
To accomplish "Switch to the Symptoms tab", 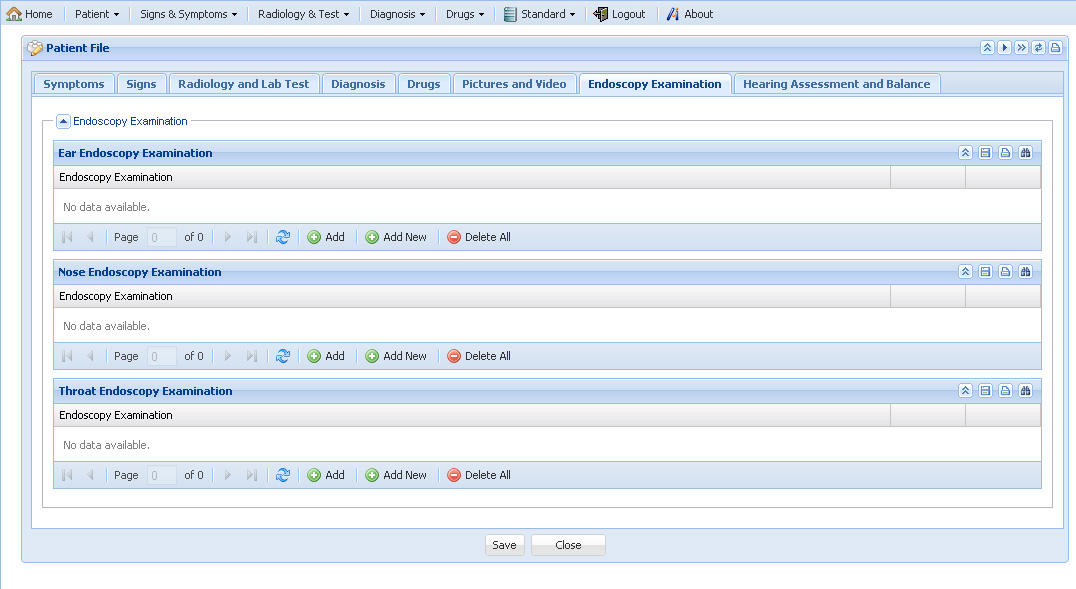I will 73,84.
